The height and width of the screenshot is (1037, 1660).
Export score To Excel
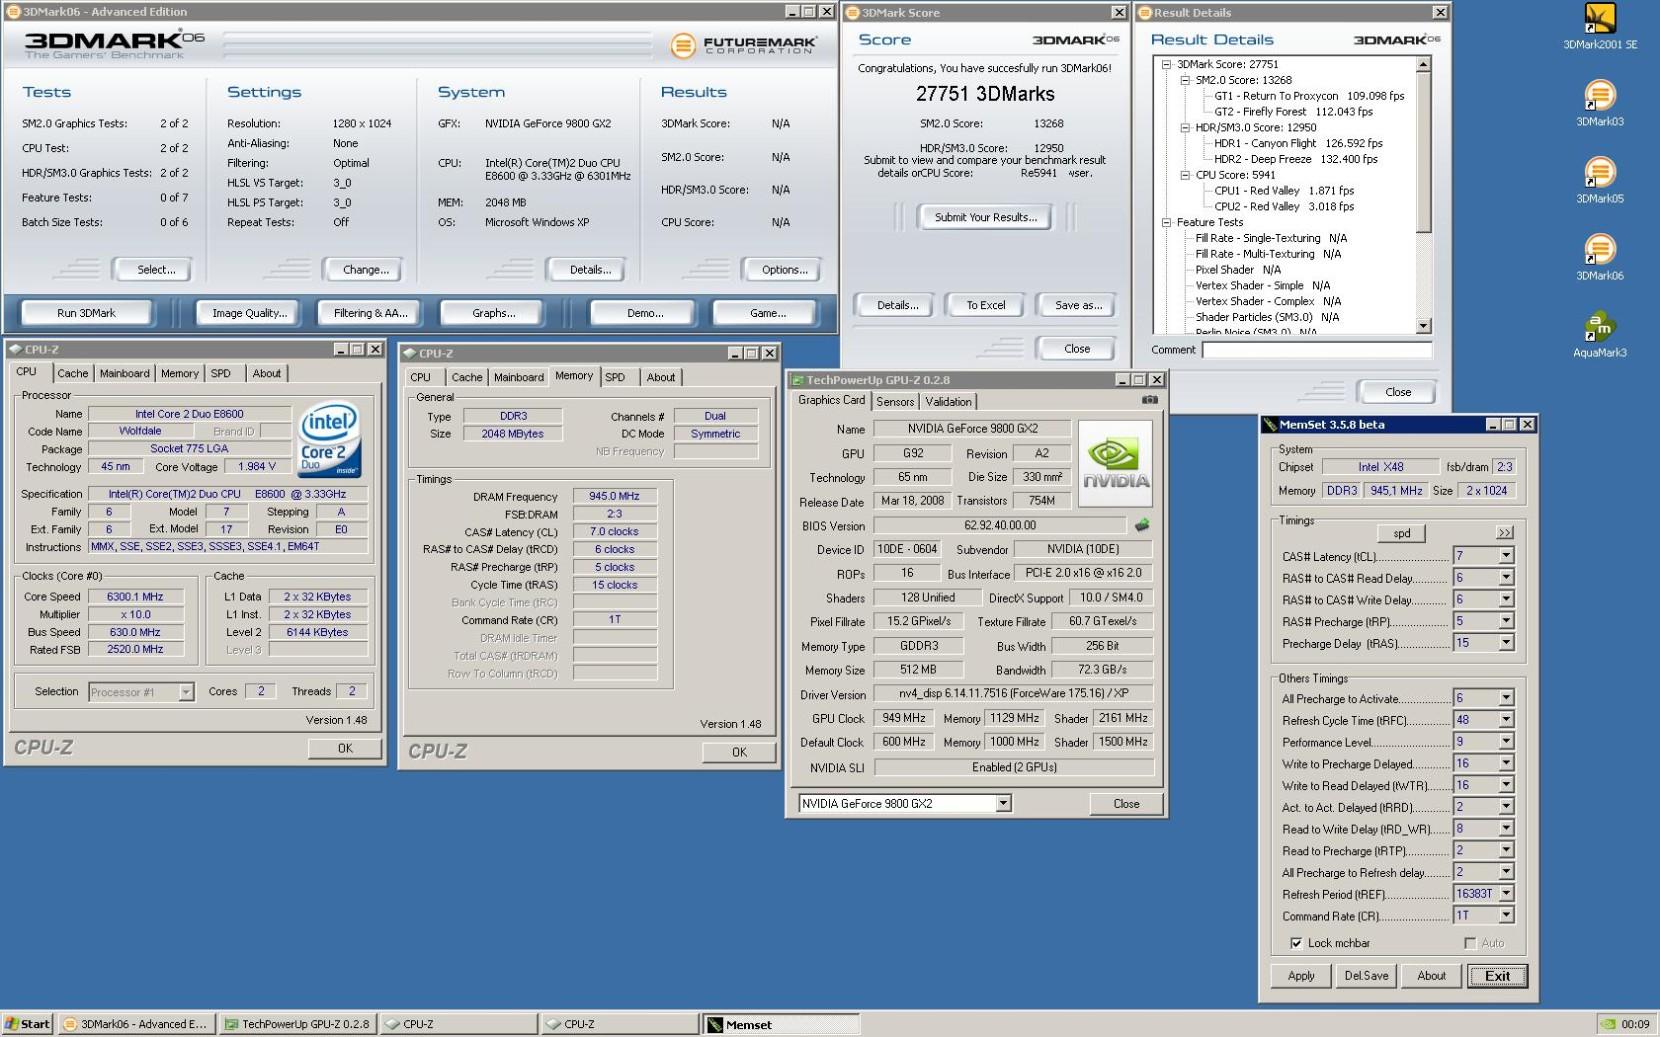985,305
